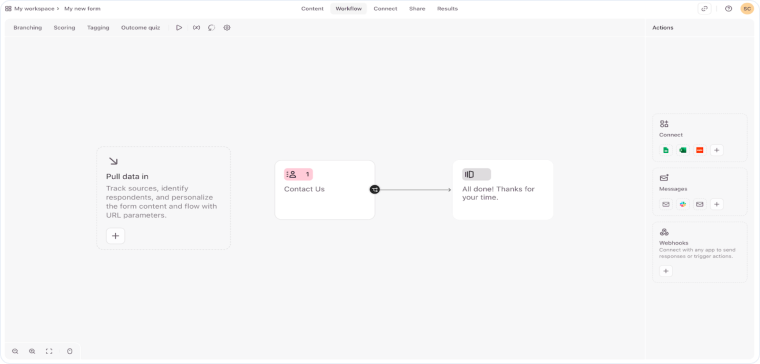This screenshot has width=760, height=364.
Task: Go to My workspace breadcrumb
Action: click(x=34, y=9)
